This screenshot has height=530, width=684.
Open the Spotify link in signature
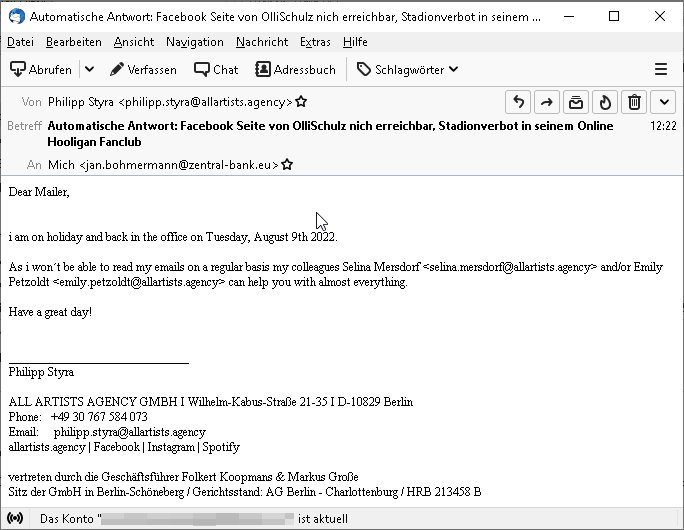tap(221, 447)
